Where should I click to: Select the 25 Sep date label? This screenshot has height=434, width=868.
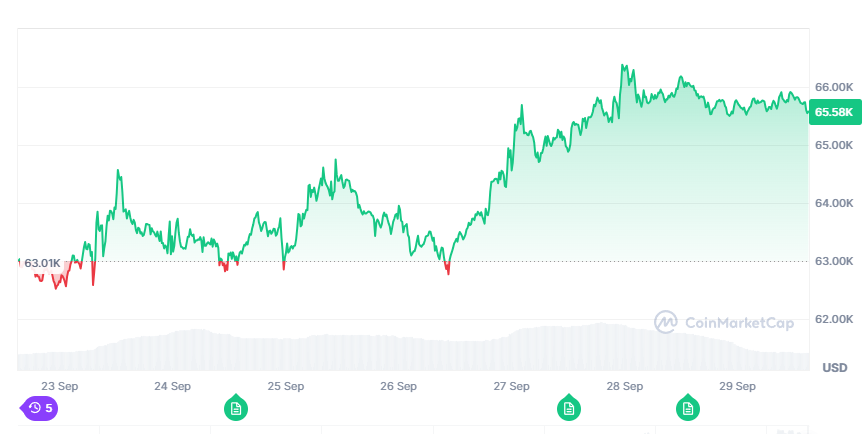(x=286, y=385)
